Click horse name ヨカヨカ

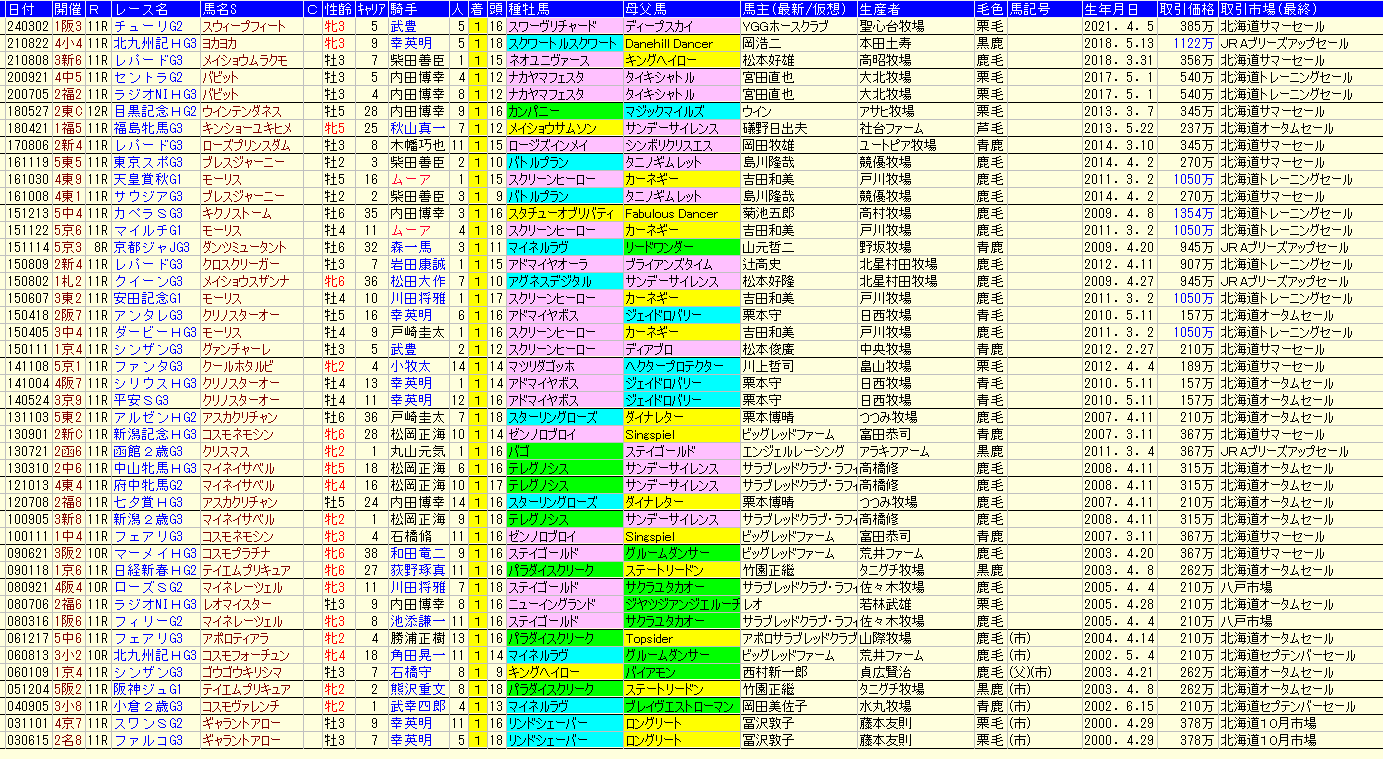(x=222, y=44)
